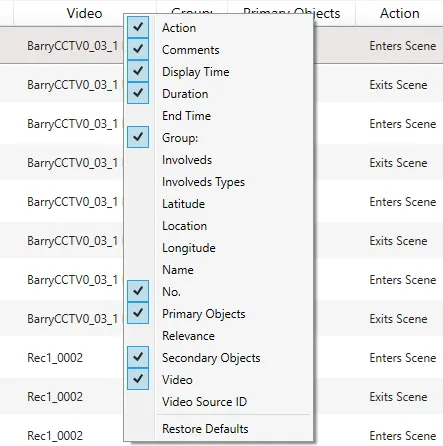Select first BarryCCTV0_03_1 row video cell
Screen dimensions: 443x446
click(72, 46)
